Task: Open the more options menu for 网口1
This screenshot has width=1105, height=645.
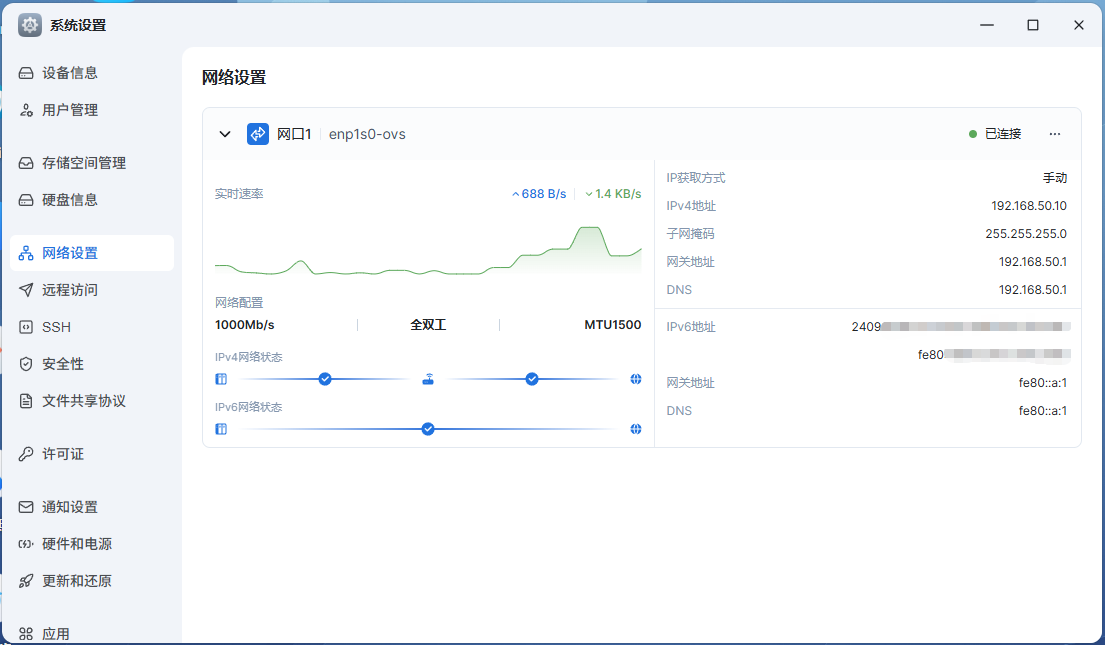Action: coord(1055,134)
